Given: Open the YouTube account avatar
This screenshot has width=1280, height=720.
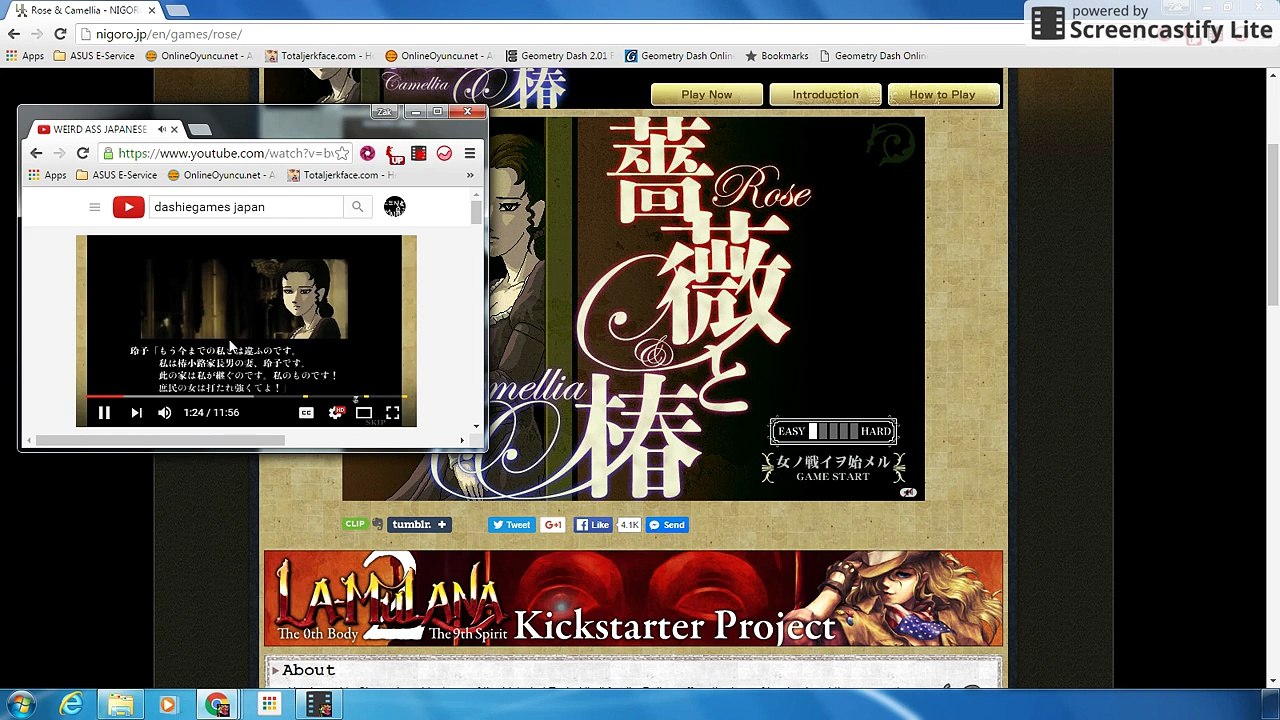Looking at the screenshot, I should (395, 207).
